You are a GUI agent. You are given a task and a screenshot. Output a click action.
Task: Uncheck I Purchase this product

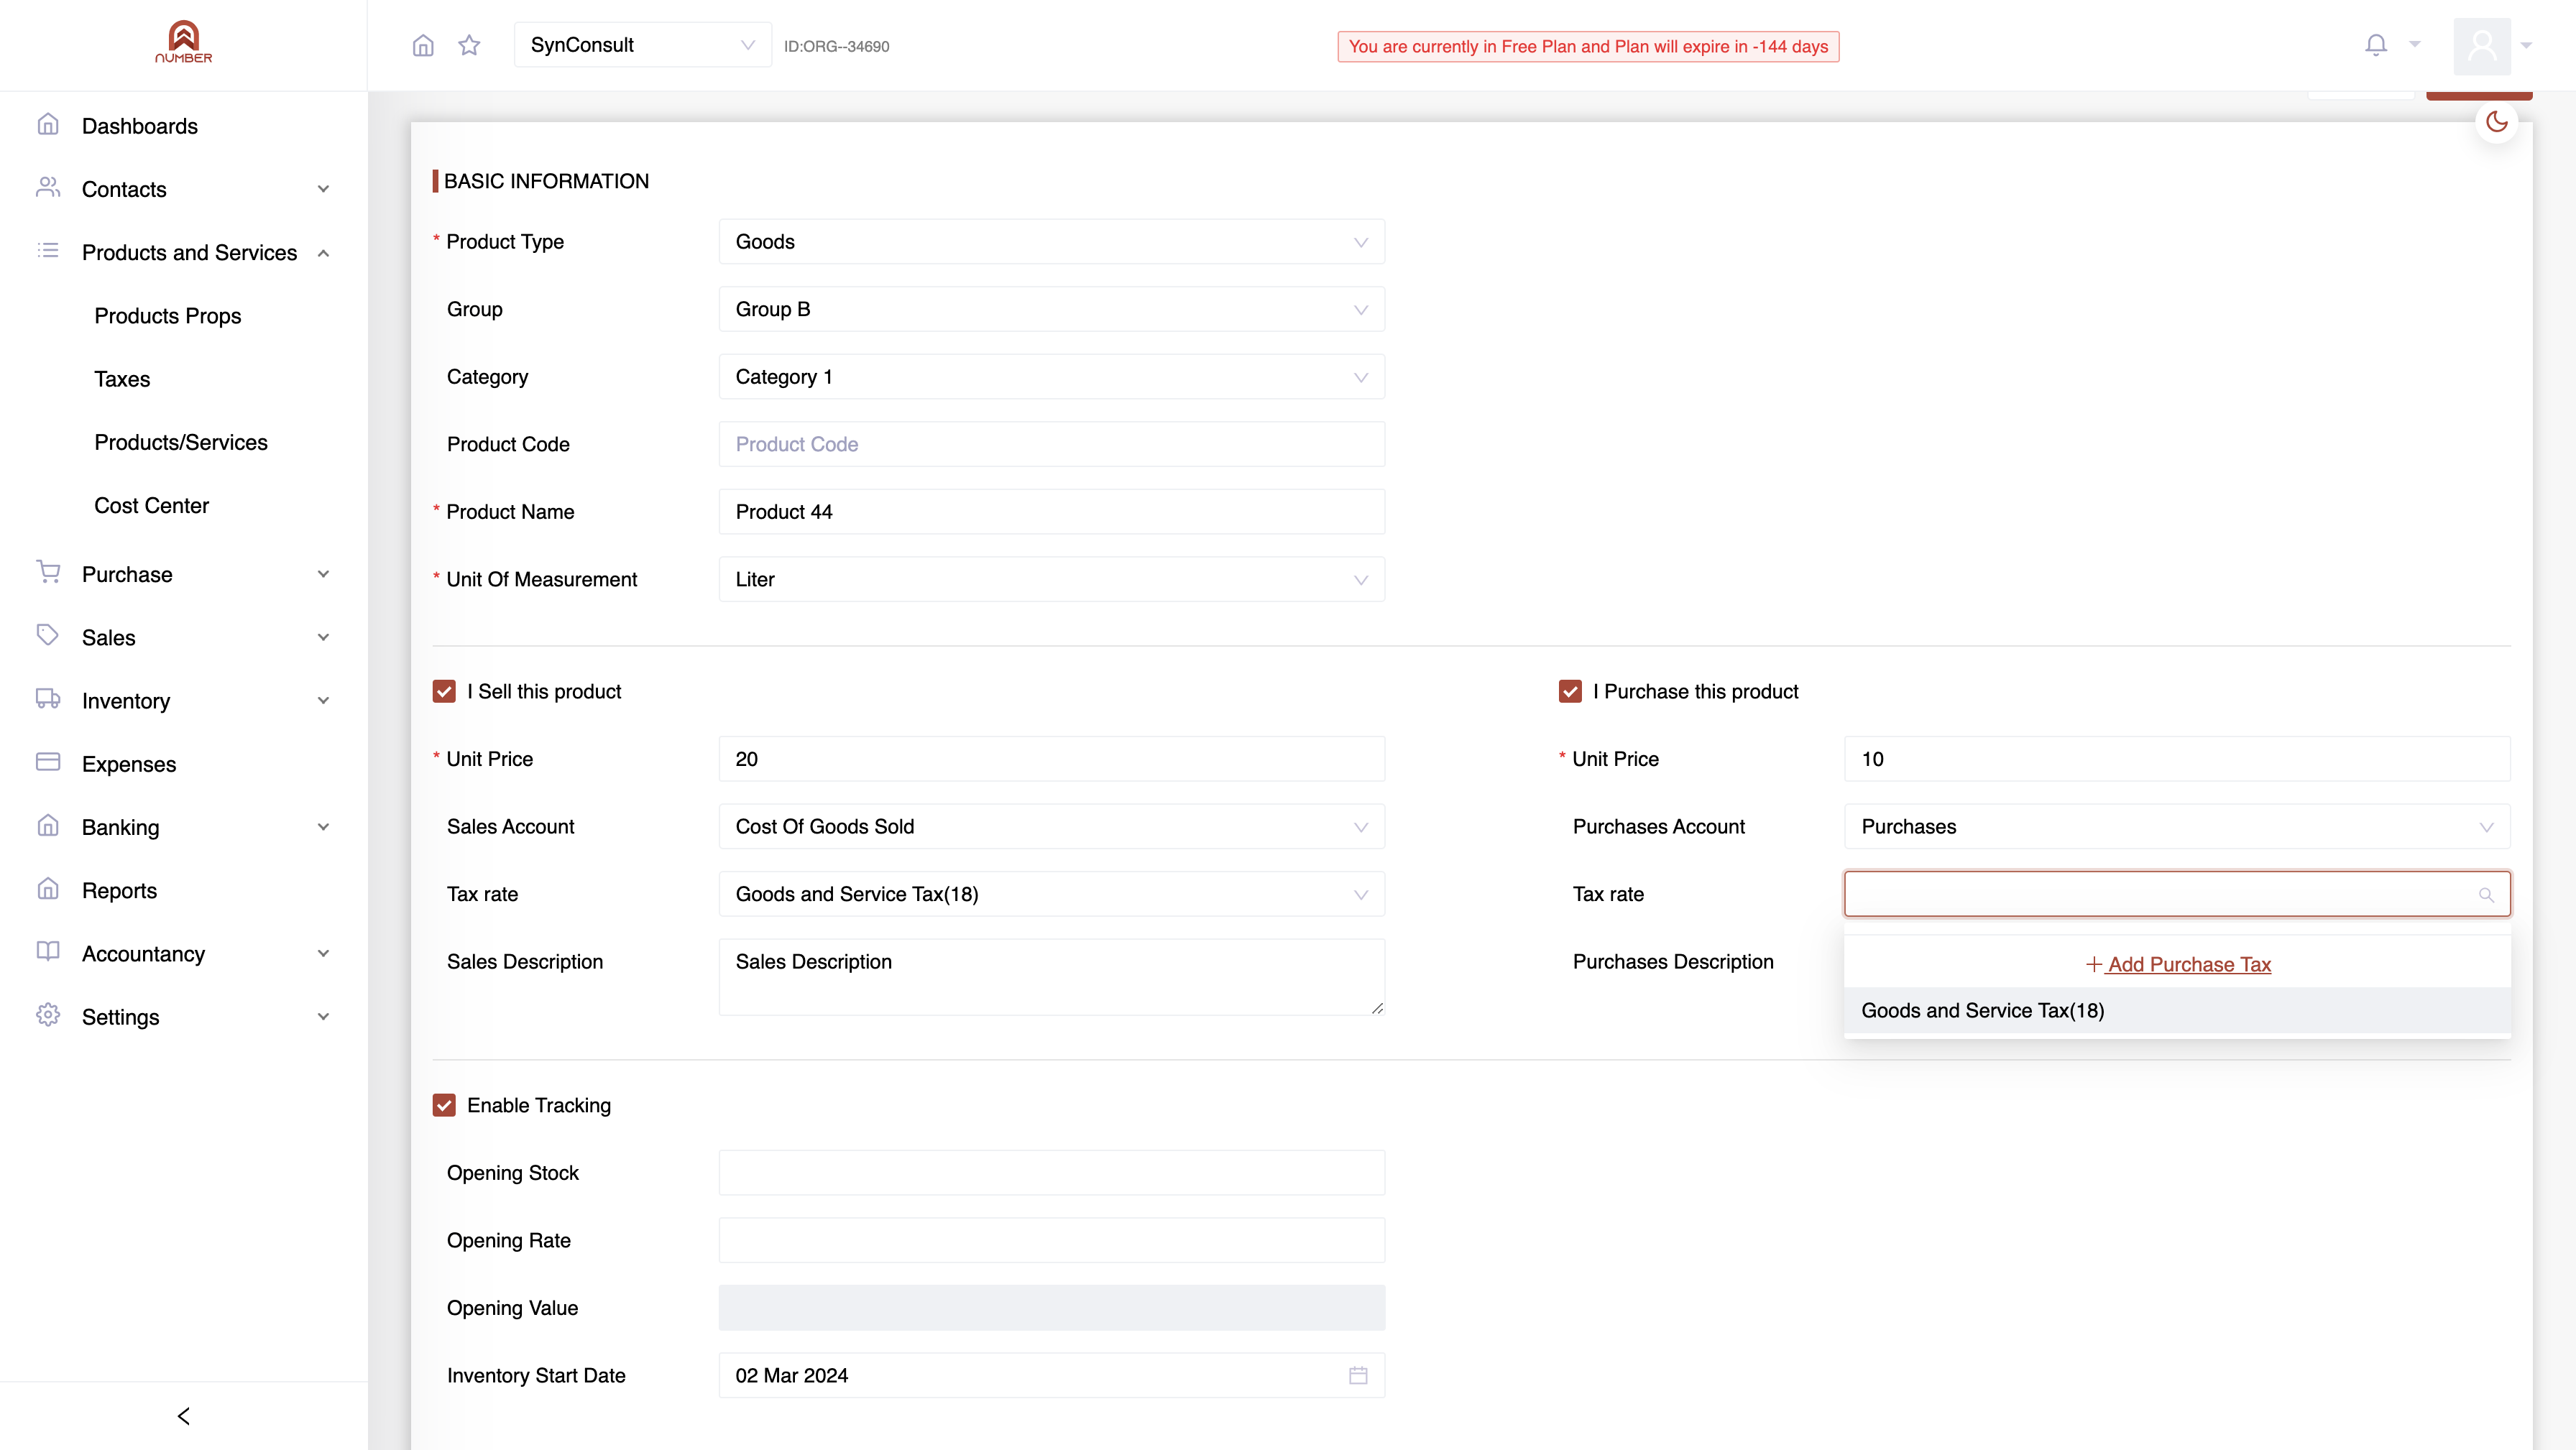1570,691
